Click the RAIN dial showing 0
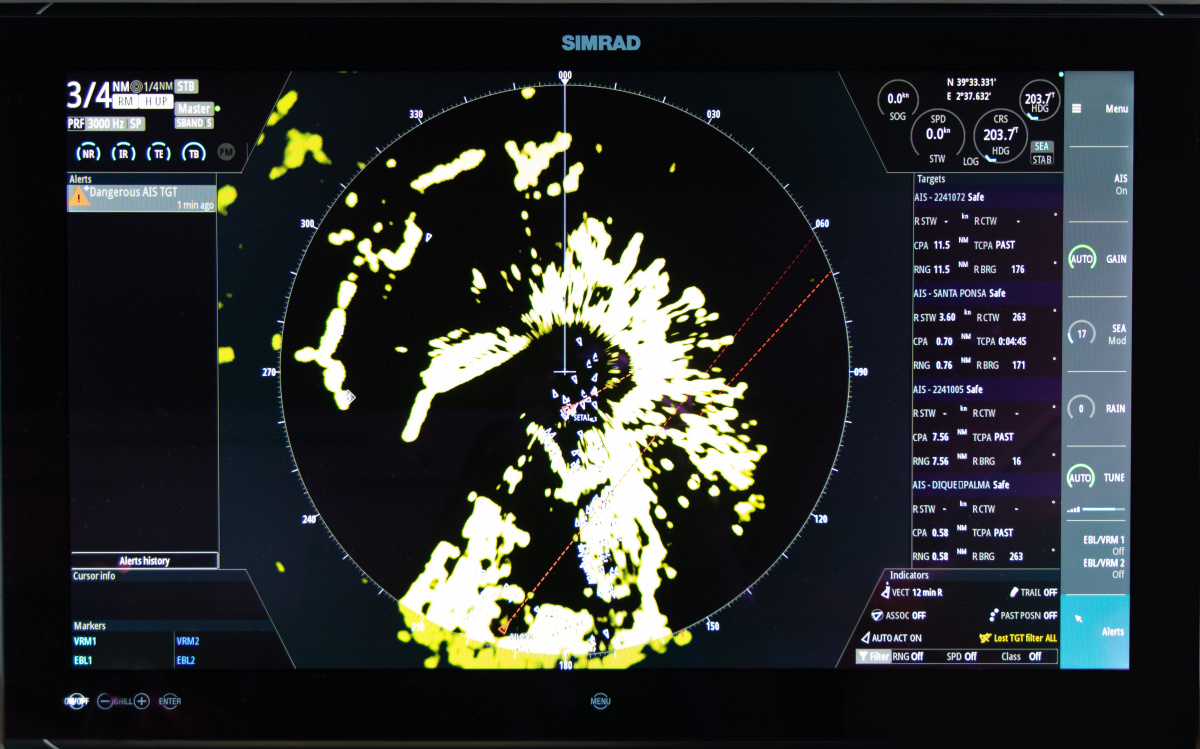Viewport: 1200px width, 749px height. point(1081,408)
